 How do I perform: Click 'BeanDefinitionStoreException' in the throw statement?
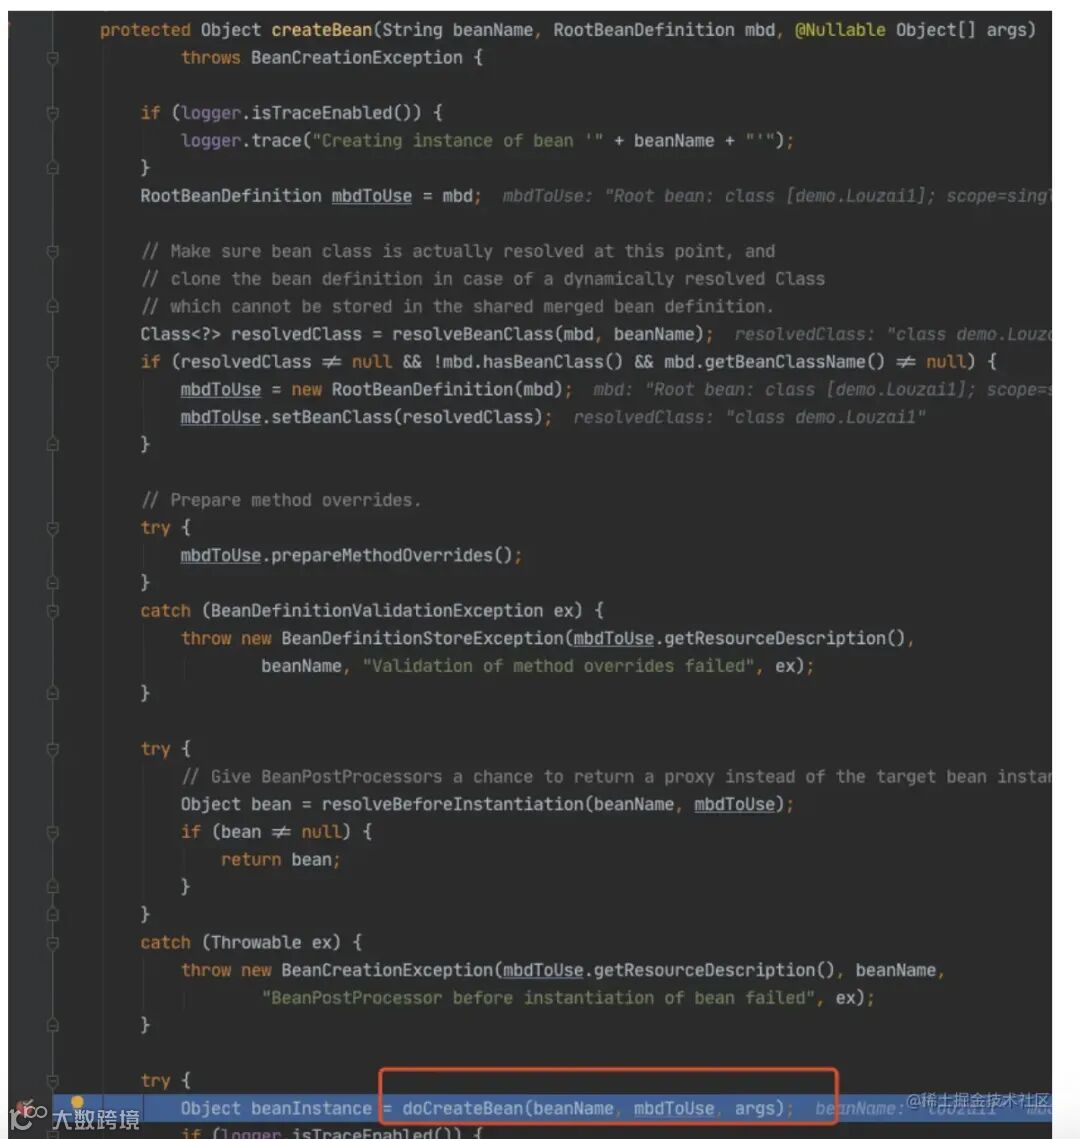[x=422, y=639]
